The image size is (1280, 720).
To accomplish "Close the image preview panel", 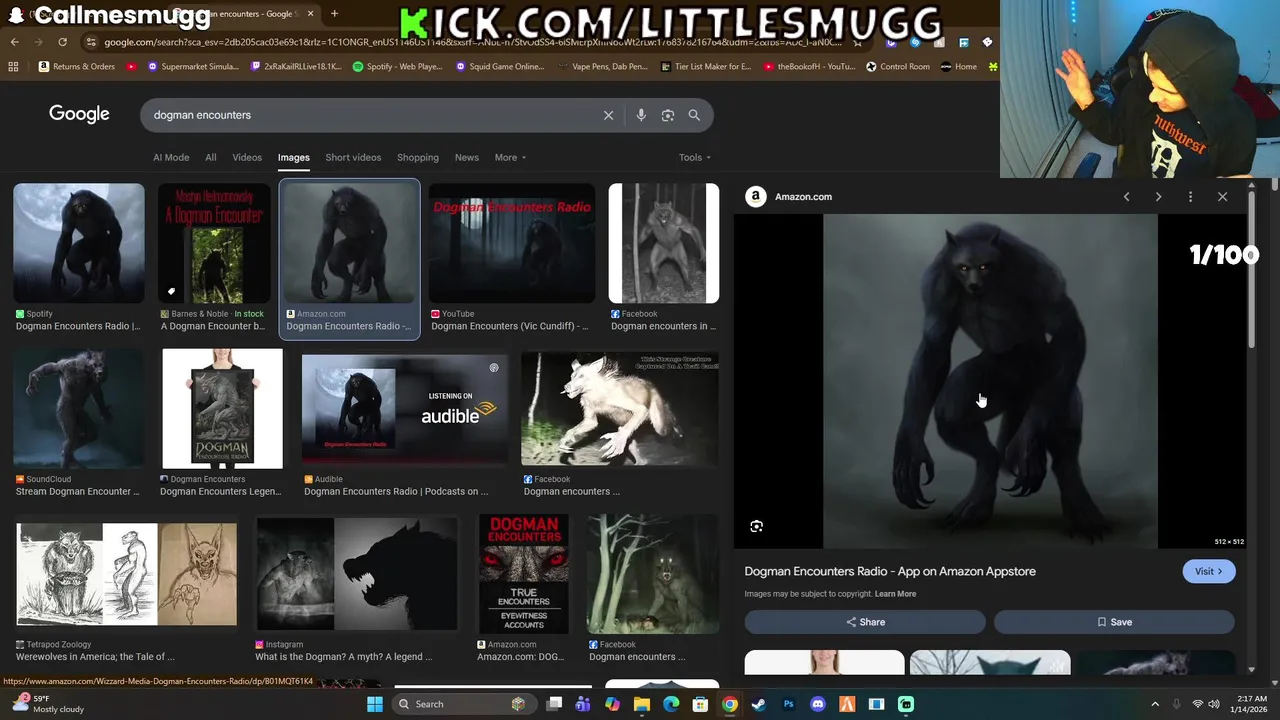I will 1222,197.
